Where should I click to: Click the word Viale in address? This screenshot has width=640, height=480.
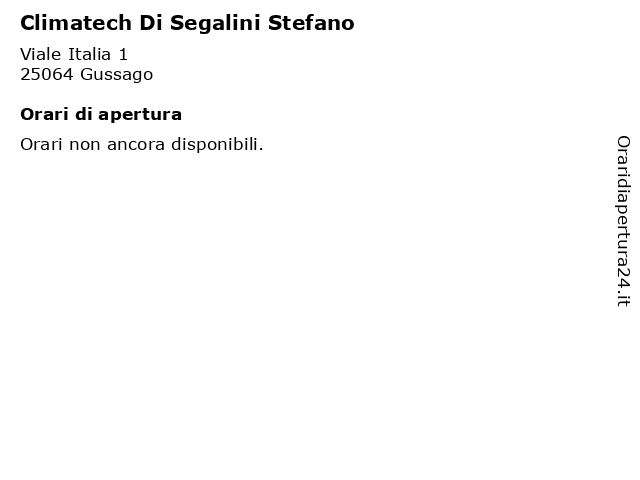click(40, 54)
